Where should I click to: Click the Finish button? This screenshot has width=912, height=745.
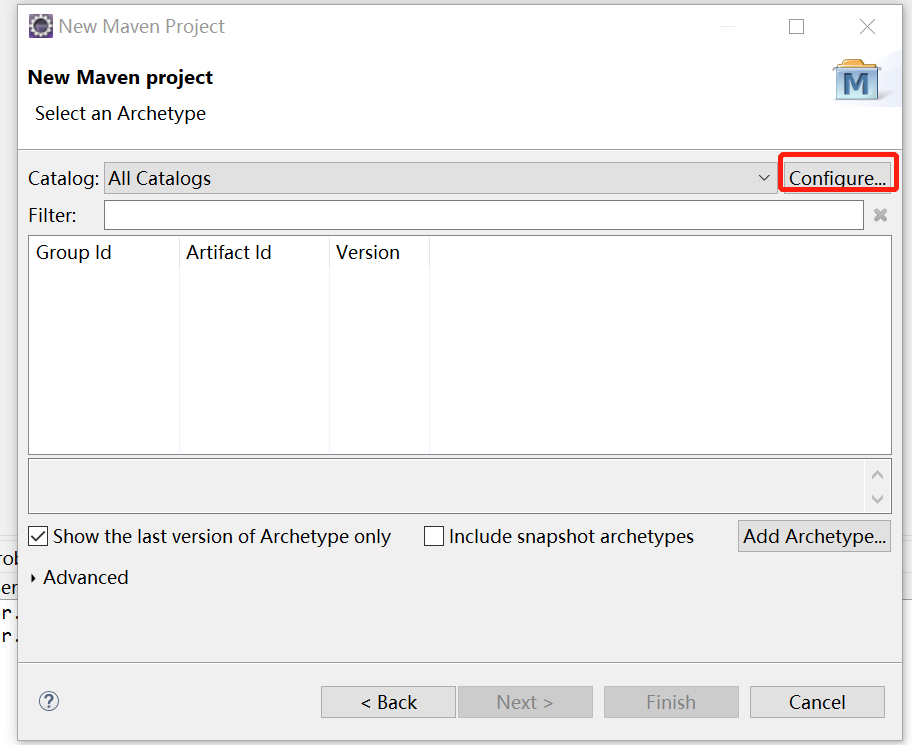point(671,702)
